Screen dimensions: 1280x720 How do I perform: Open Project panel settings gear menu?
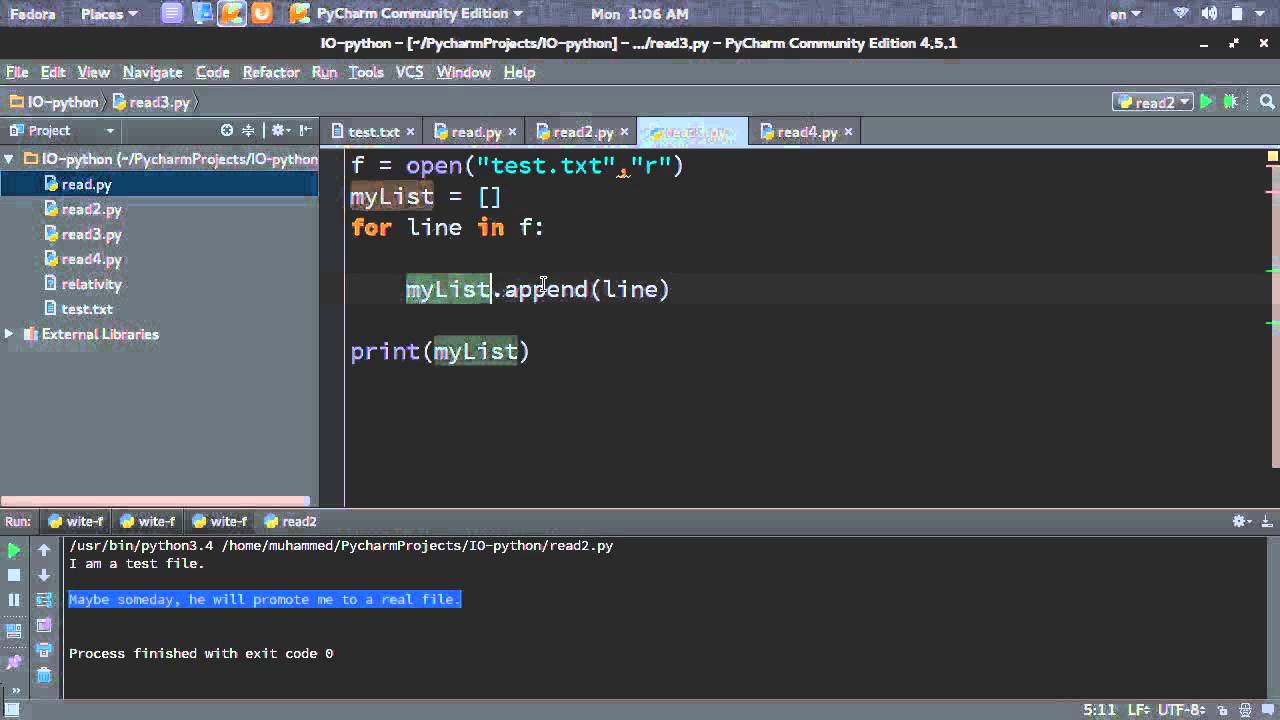coord(278,131)
